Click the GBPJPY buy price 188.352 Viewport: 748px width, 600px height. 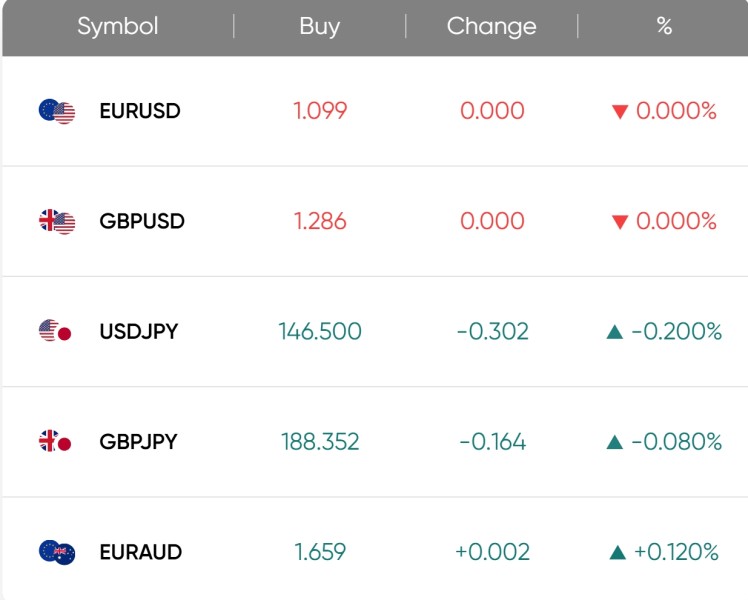pos(320,442)
